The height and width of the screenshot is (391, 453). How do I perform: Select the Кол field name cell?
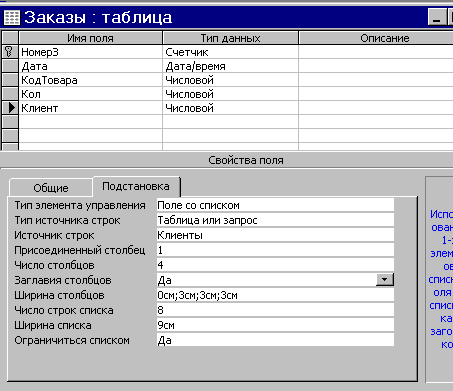pyautogui.click(x=91, y=94)
